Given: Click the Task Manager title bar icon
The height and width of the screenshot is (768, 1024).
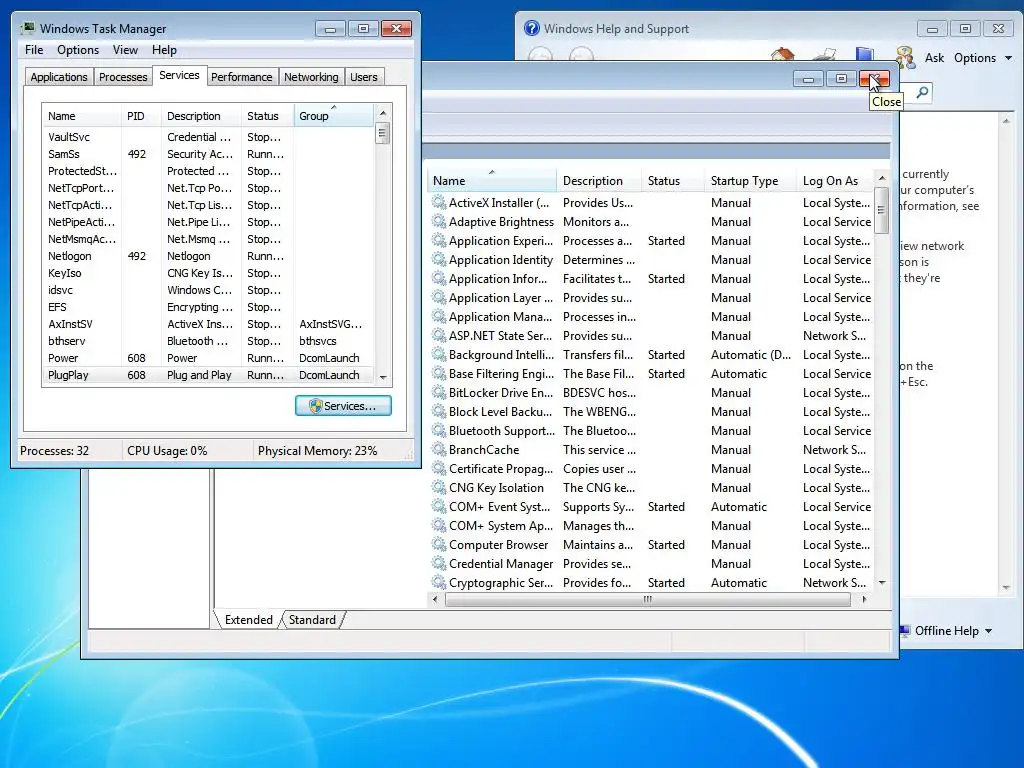Looking at the screenshot, I should click(28, 28).
